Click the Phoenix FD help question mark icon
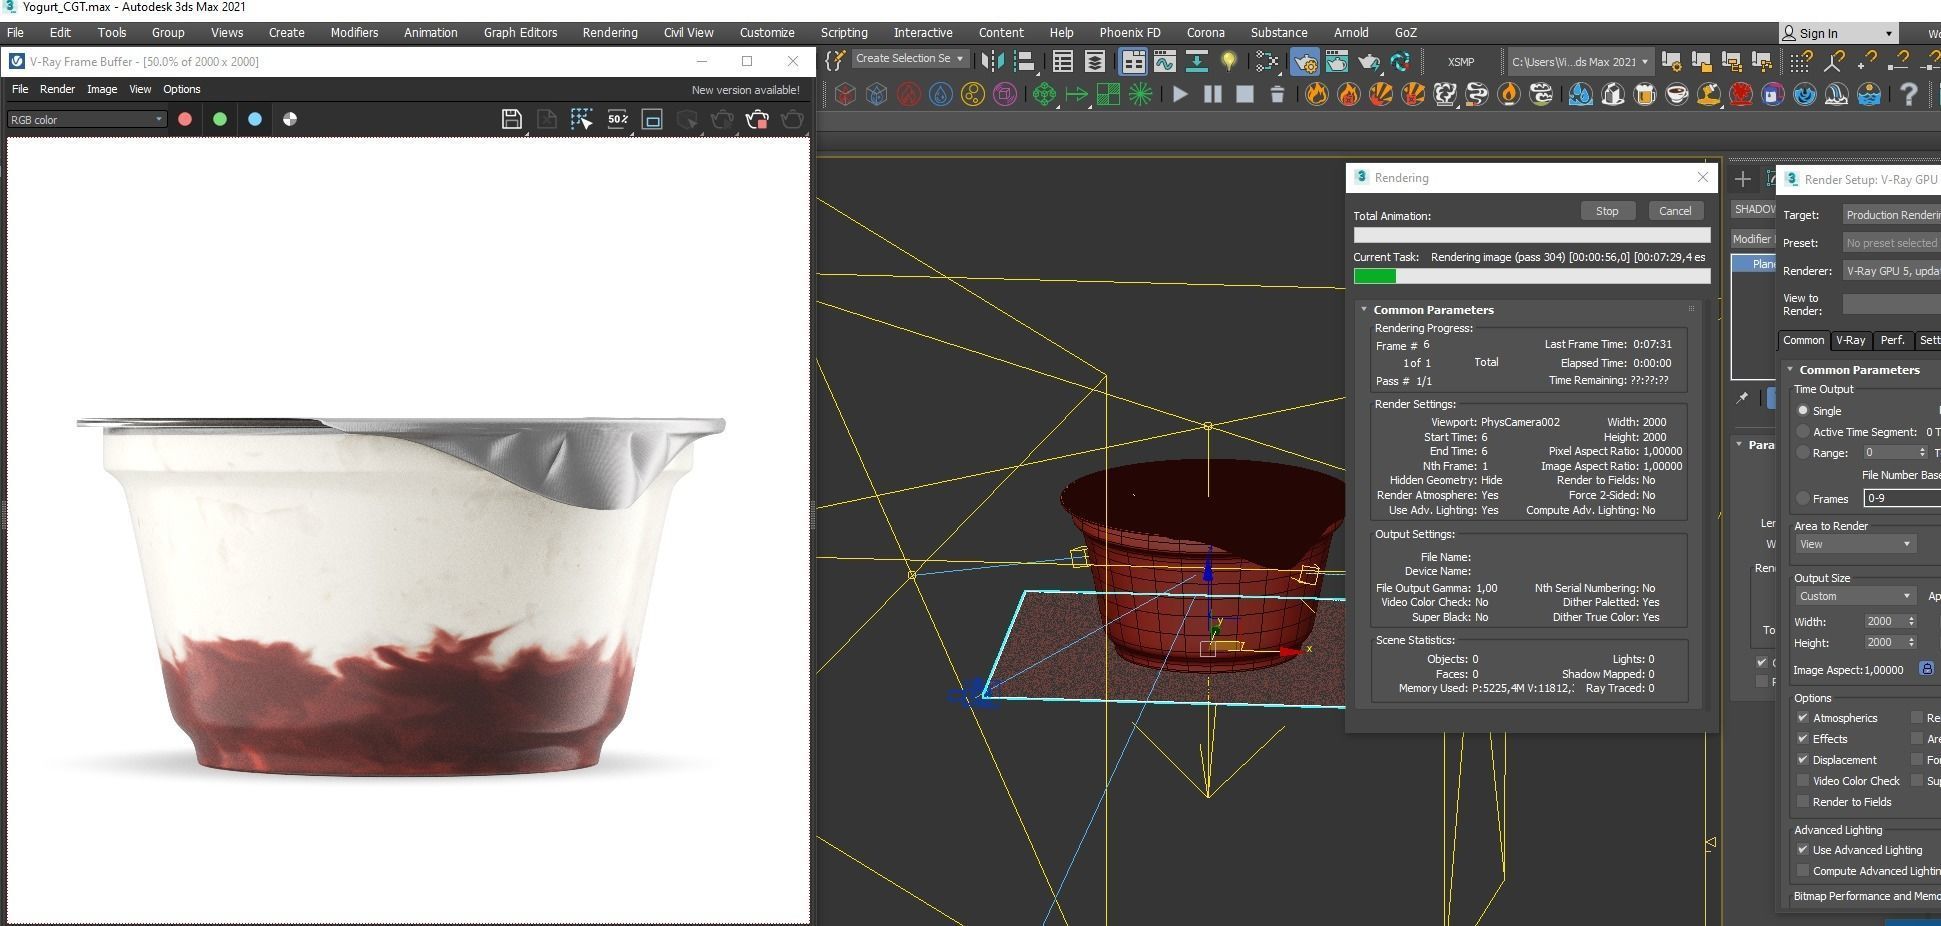 pyautogui.click(x=1909, y=94)
